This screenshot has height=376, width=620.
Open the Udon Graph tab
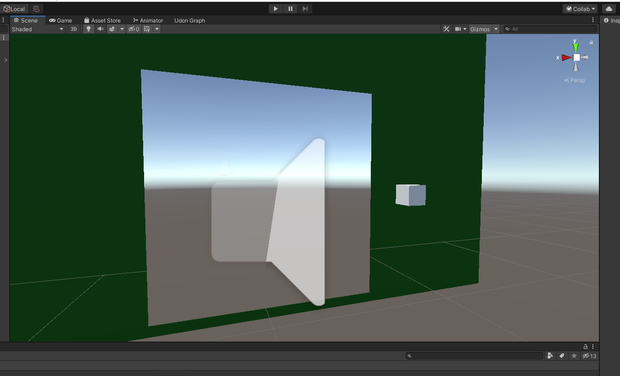(x=189, y=20)
